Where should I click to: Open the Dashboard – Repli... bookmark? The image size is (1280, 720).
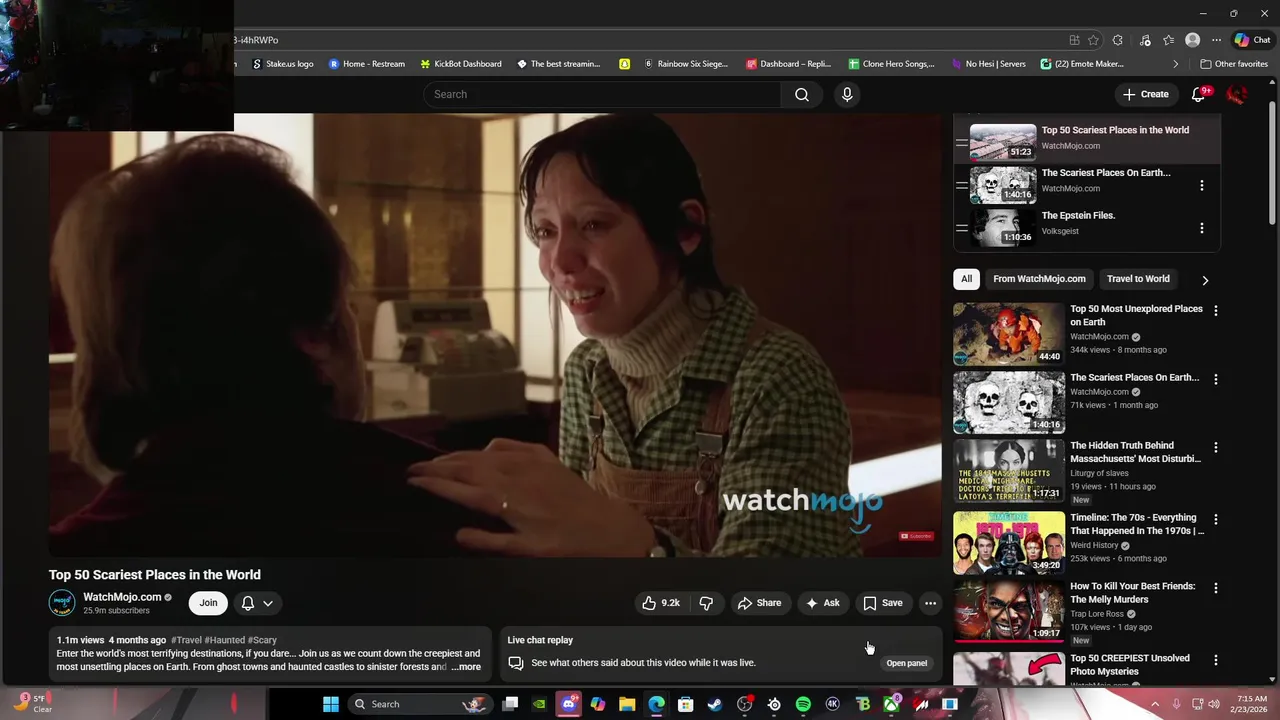[789, 64]
